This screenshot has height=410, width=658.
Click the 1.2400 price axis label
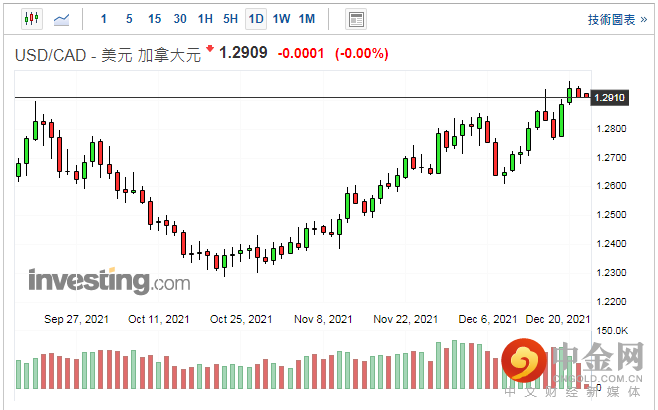pos(611,244)
